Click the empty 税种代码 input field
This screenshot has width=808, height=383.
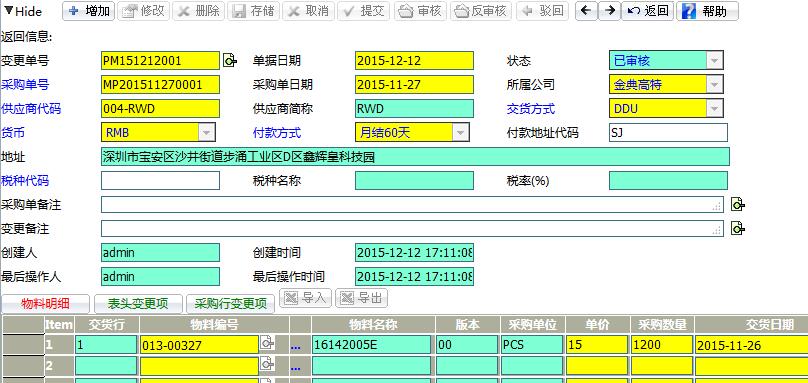point(160,180)
